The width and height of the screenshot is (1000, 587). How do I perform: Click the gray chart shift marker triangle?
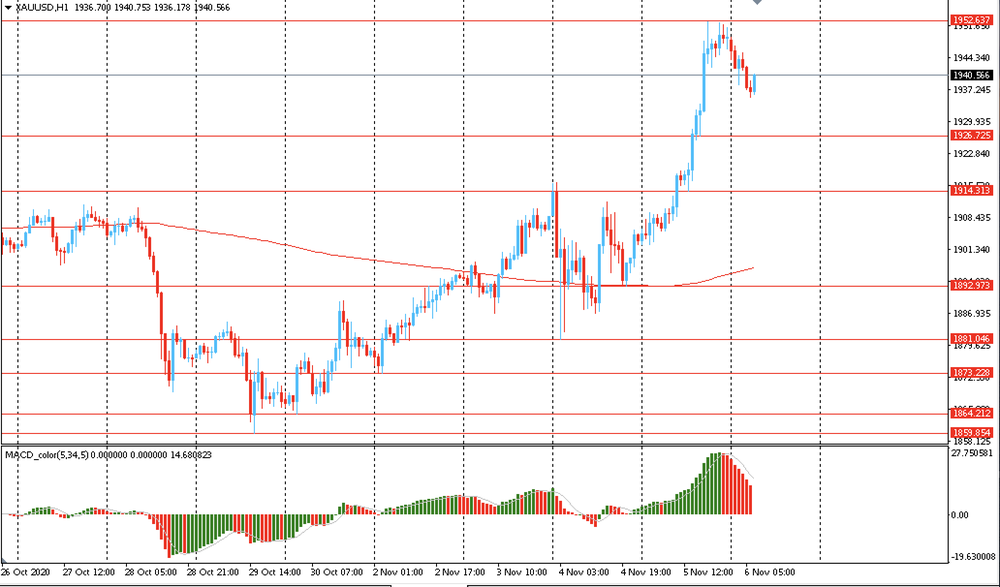pyautogui.click(x=757, y=5)
